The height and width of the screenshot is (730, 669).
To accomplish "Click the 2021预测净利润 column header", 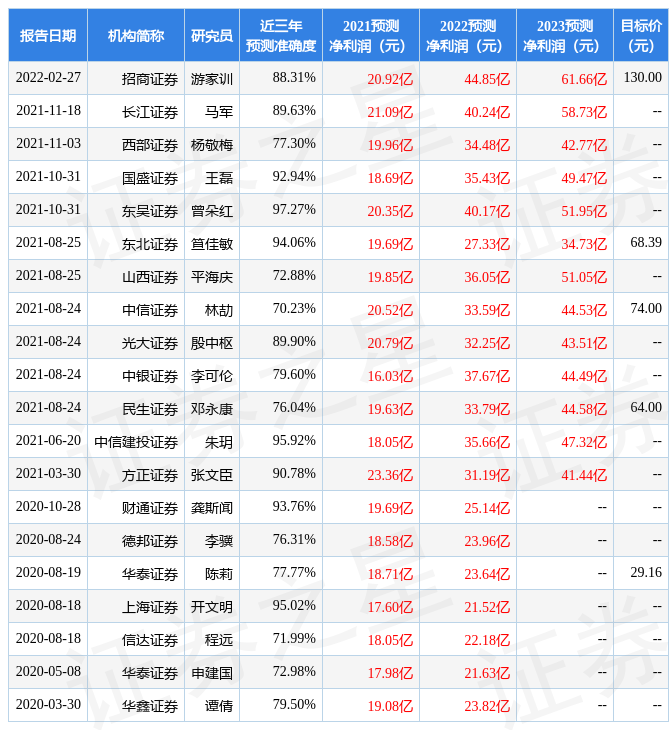I will click(x=371, y=35).
